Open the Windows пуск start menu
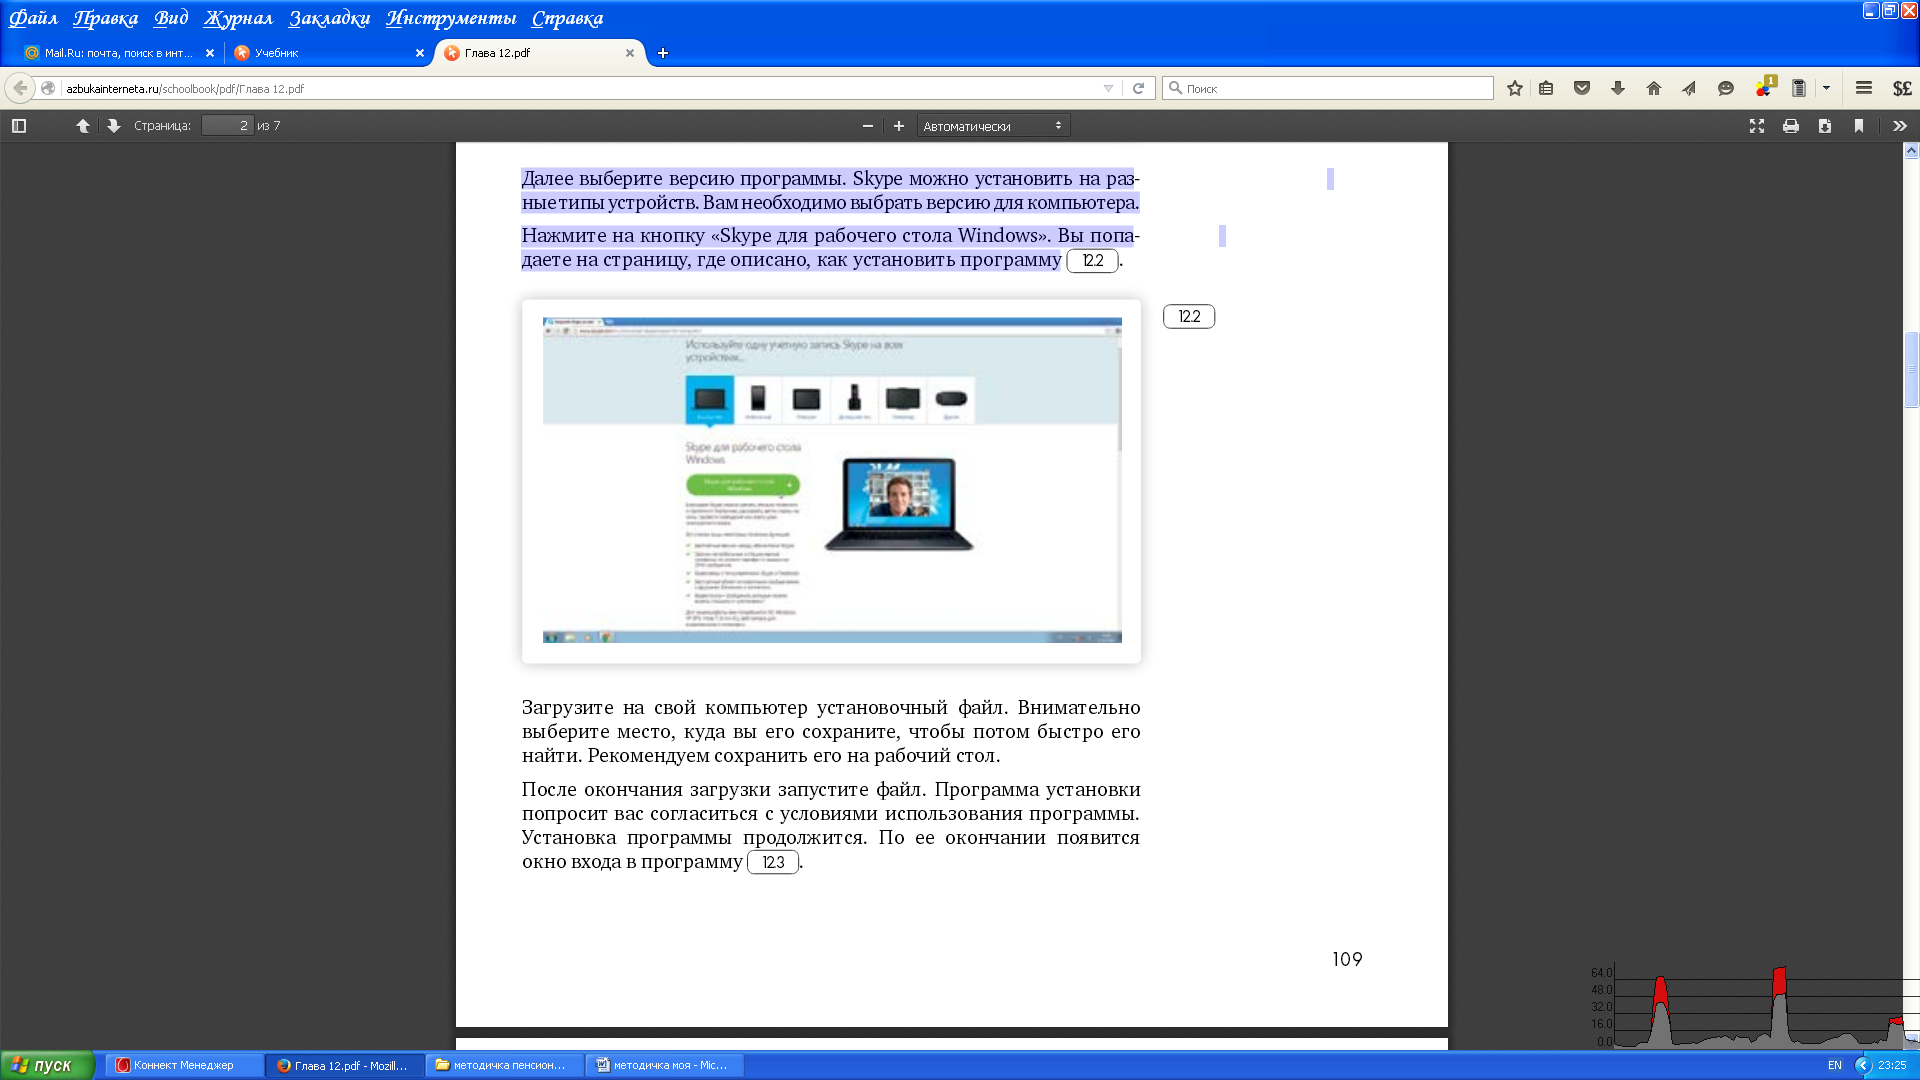Image resolution: width=1920 pixels, height=1080 pixels. 47,1065
